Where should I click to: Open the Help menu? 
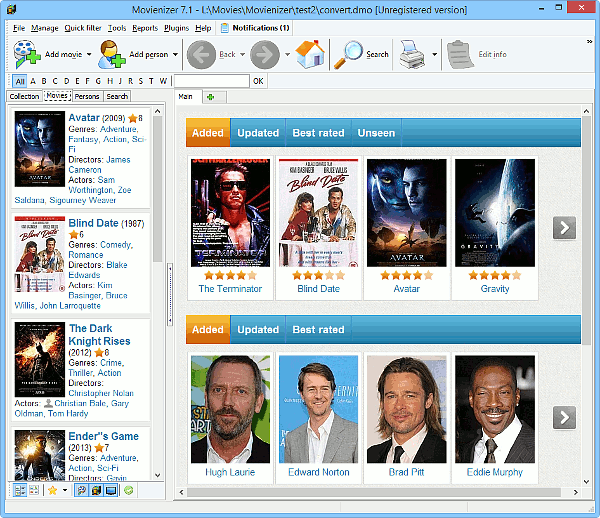(203, 28)
